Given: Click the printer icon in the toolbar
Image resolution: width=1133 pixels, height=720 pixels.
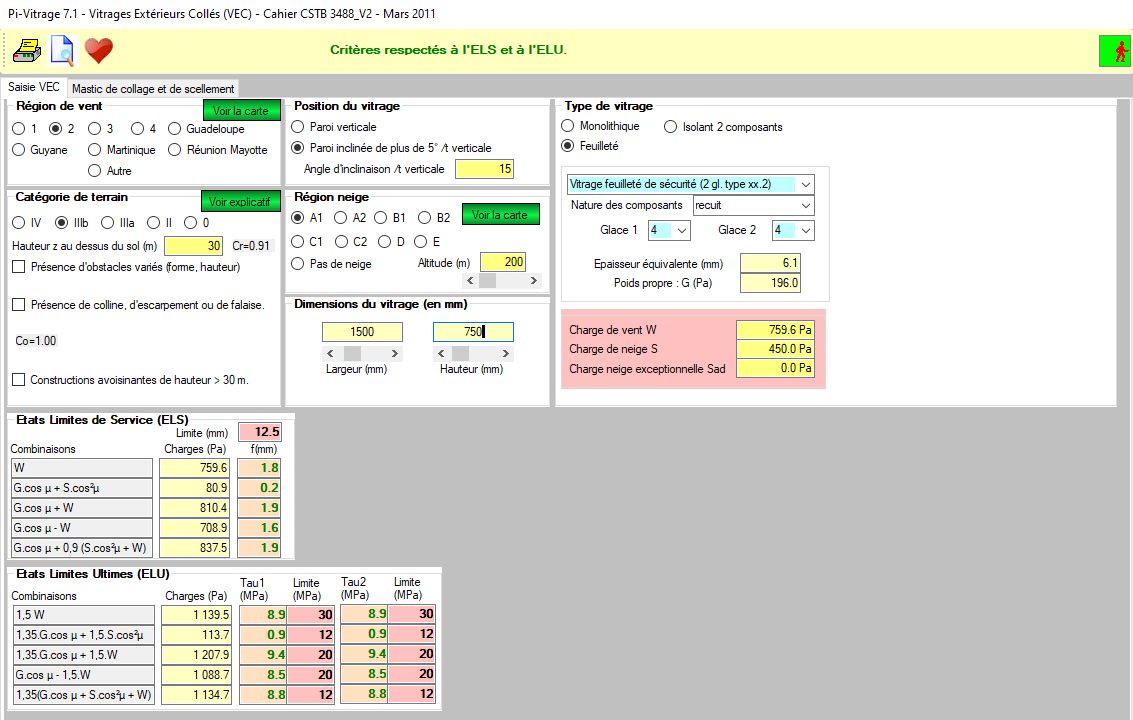Looking at the screenshot, I should click(27, 49).
